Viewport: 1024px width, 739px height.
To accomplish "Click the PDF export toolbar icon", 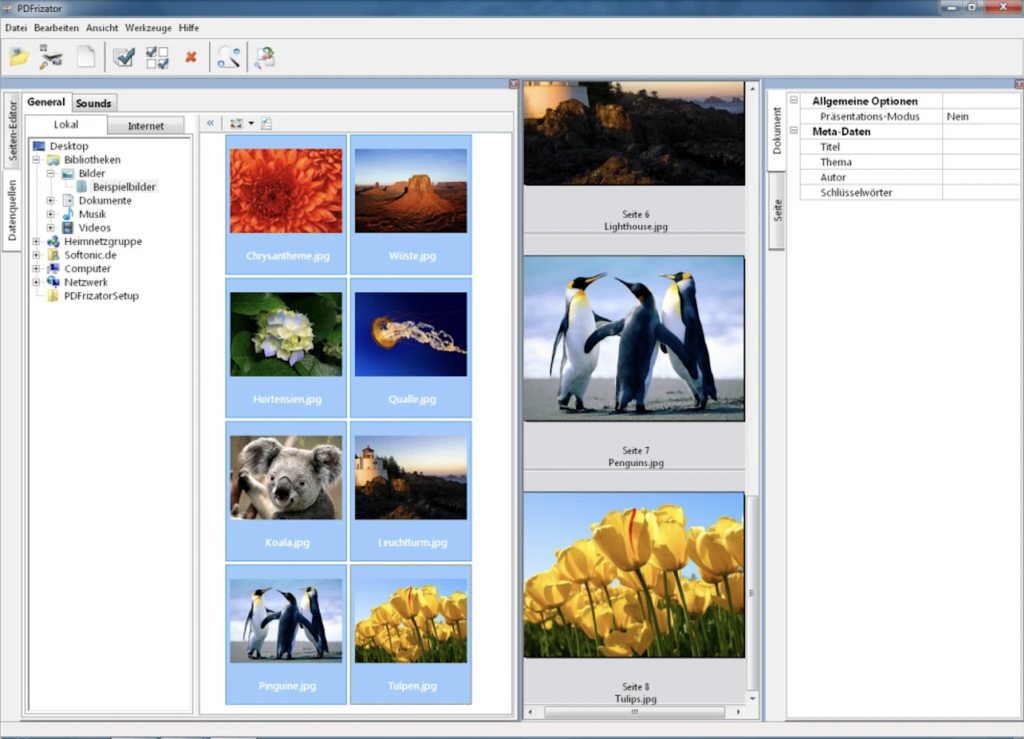I will (x=263, y=57).
